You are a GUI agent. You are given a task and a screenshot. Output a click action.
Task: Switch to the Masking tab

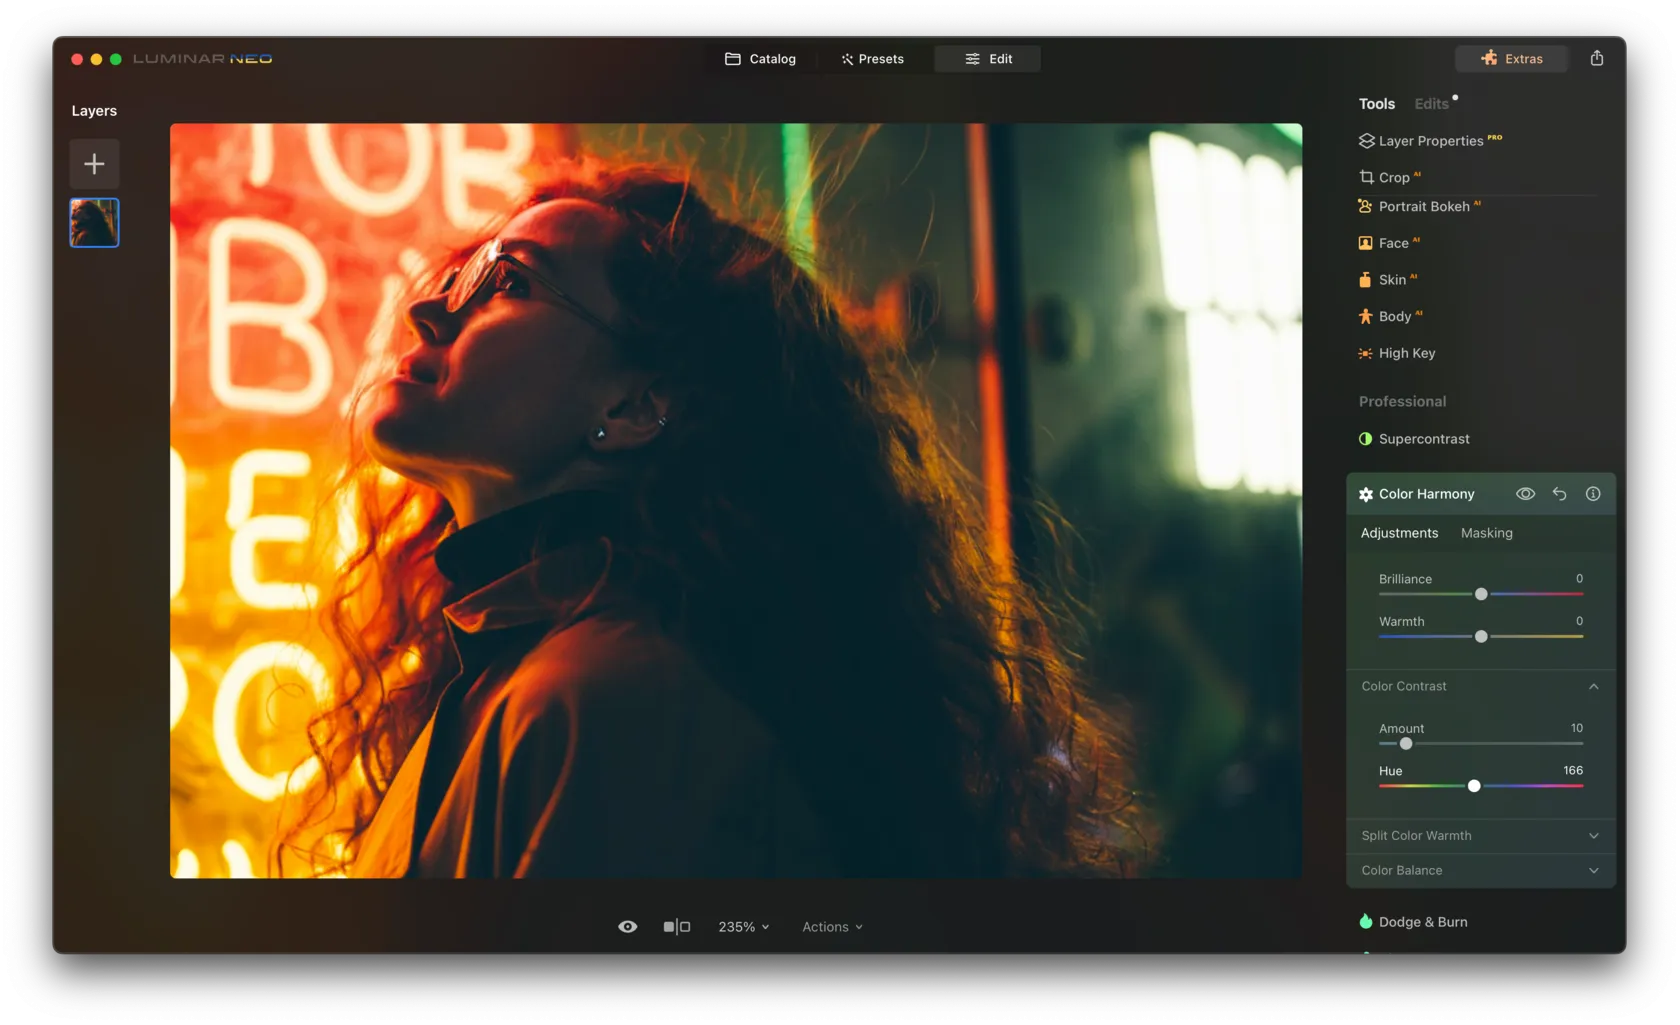point(1486,533)
